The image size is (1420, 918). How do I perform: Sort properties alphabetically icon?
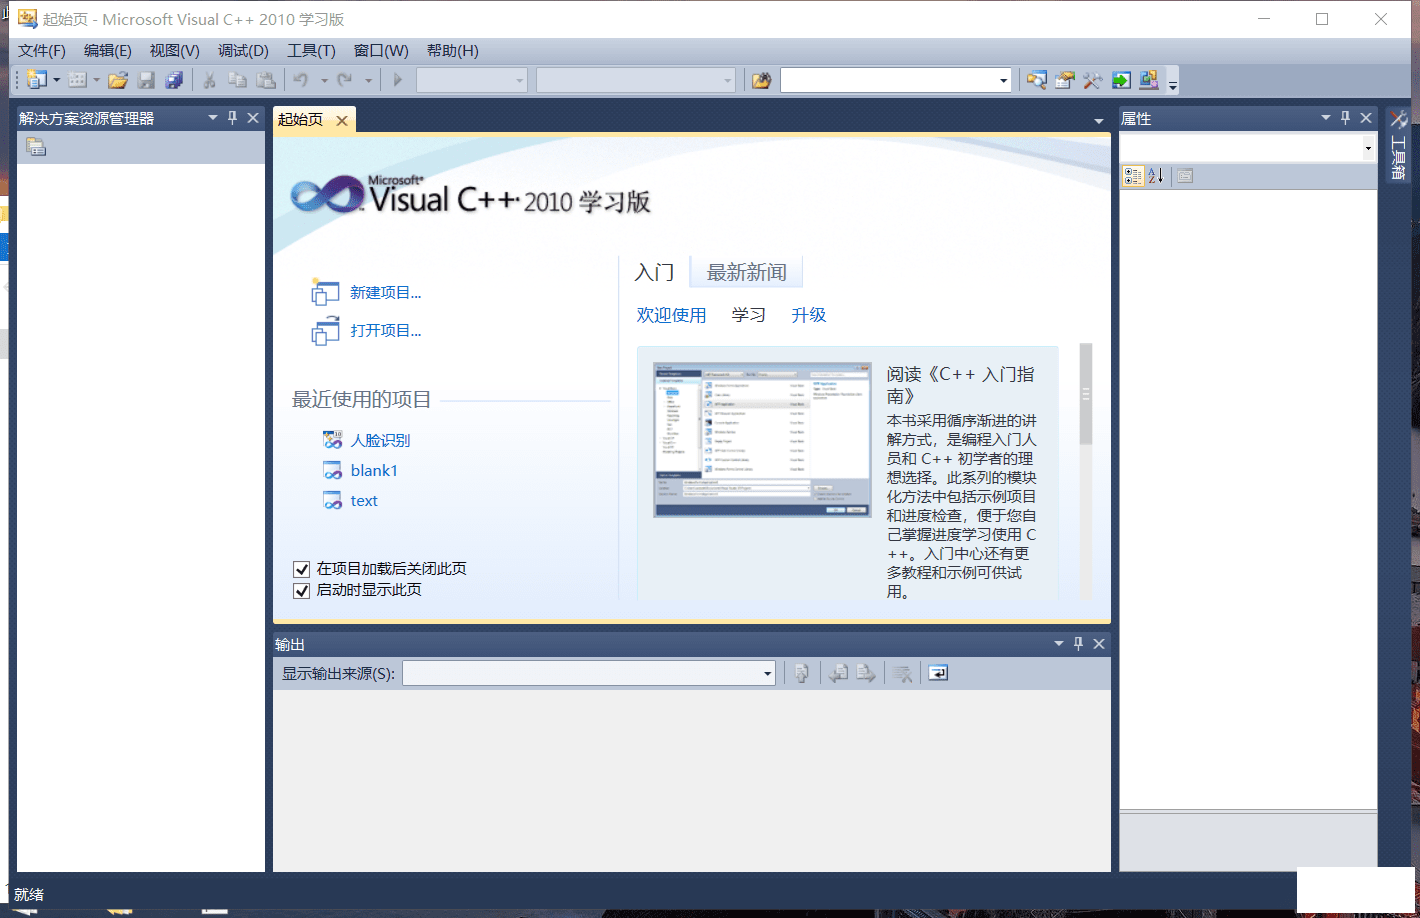(1156, 176)
